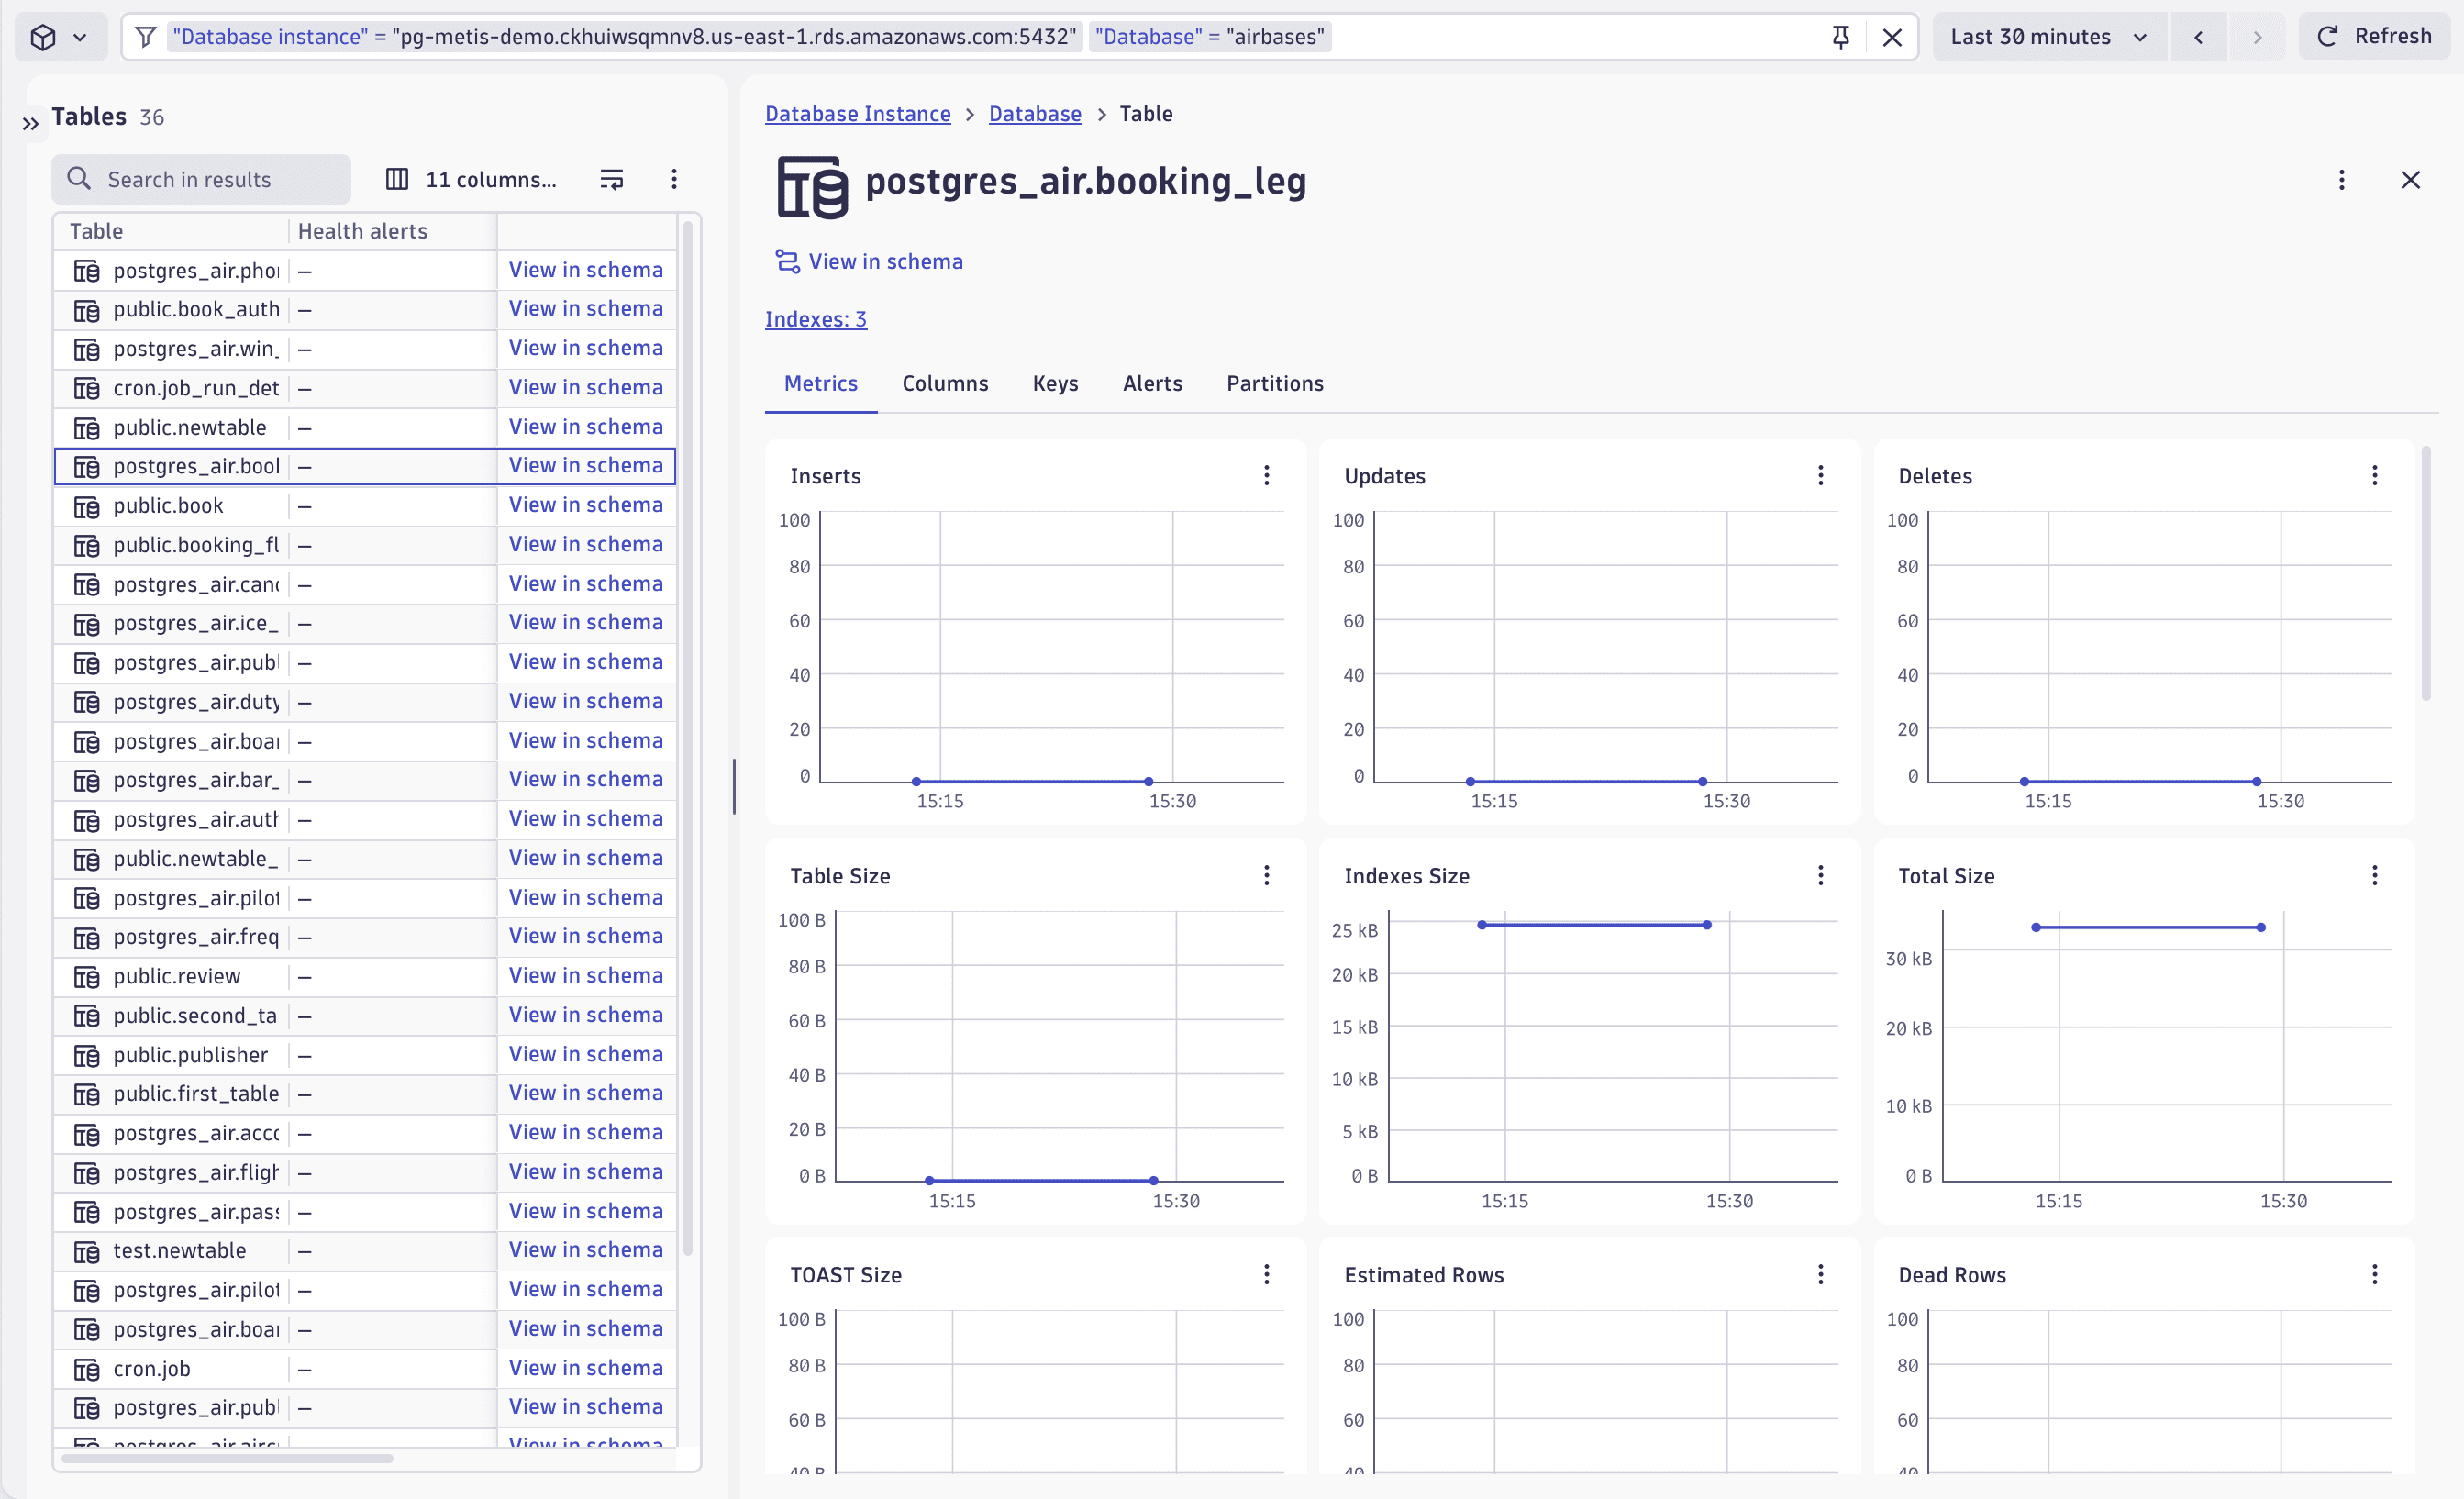Switch to the Keys tab
Viewport: 2464px width, 1499px height.
[1055, 384]
